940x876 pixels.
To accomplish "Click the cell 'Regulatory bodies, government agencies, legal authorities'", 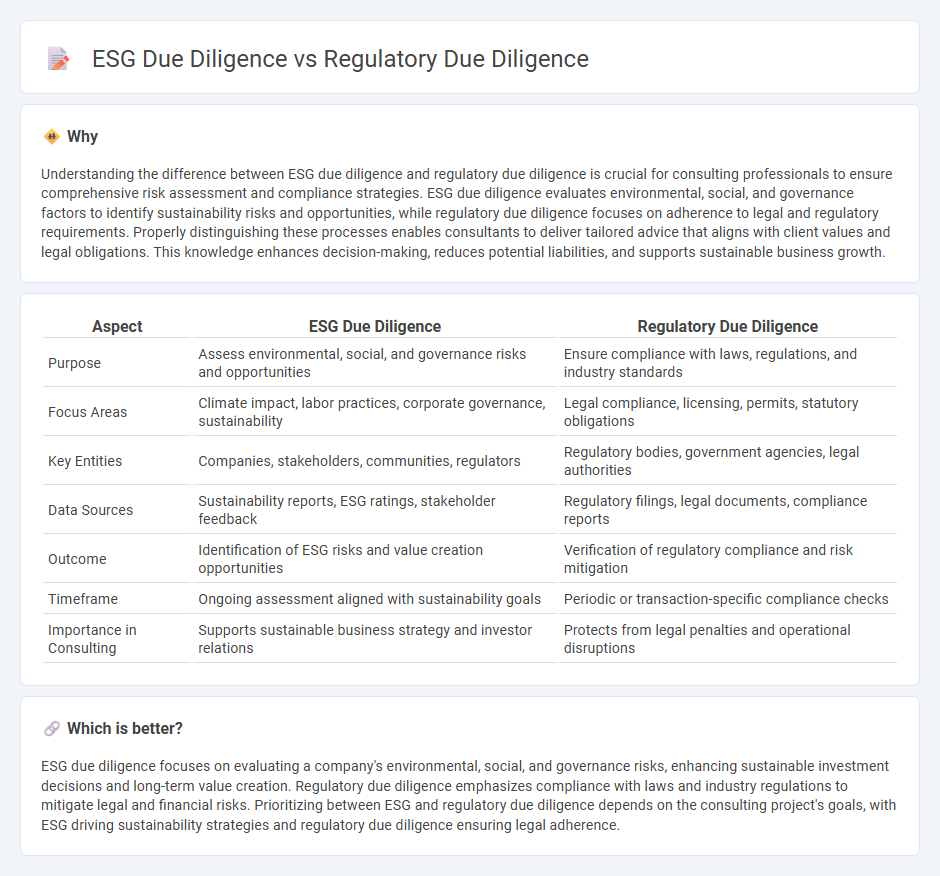I will click(727, 461).
